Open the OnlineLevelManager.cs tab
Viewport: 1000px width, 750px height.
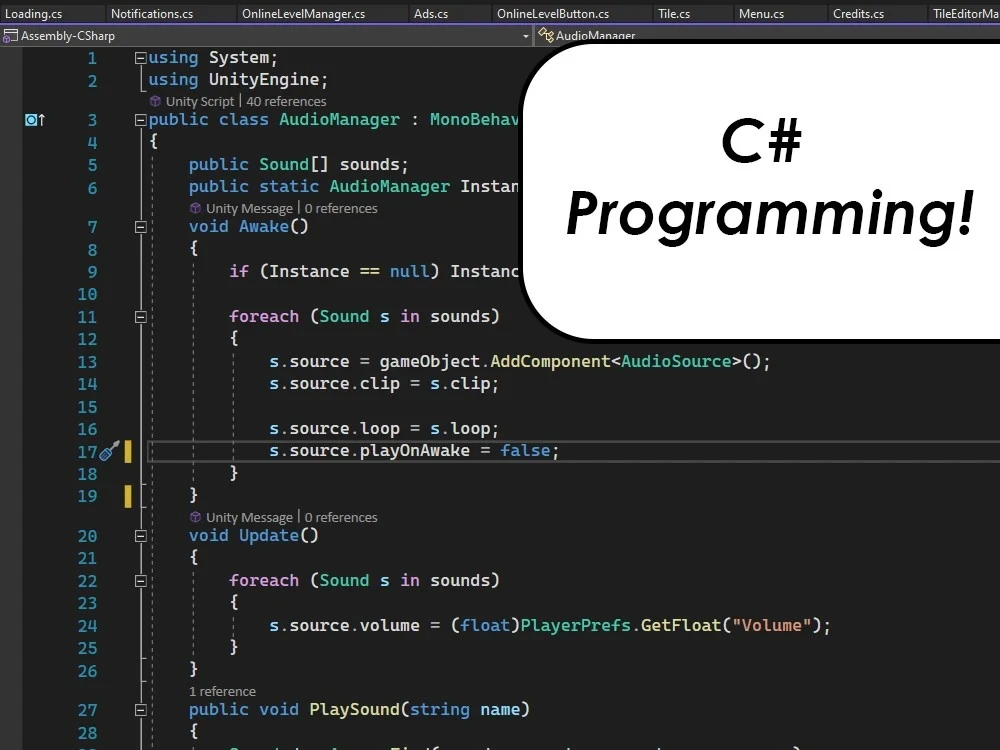tap(304, 13)
